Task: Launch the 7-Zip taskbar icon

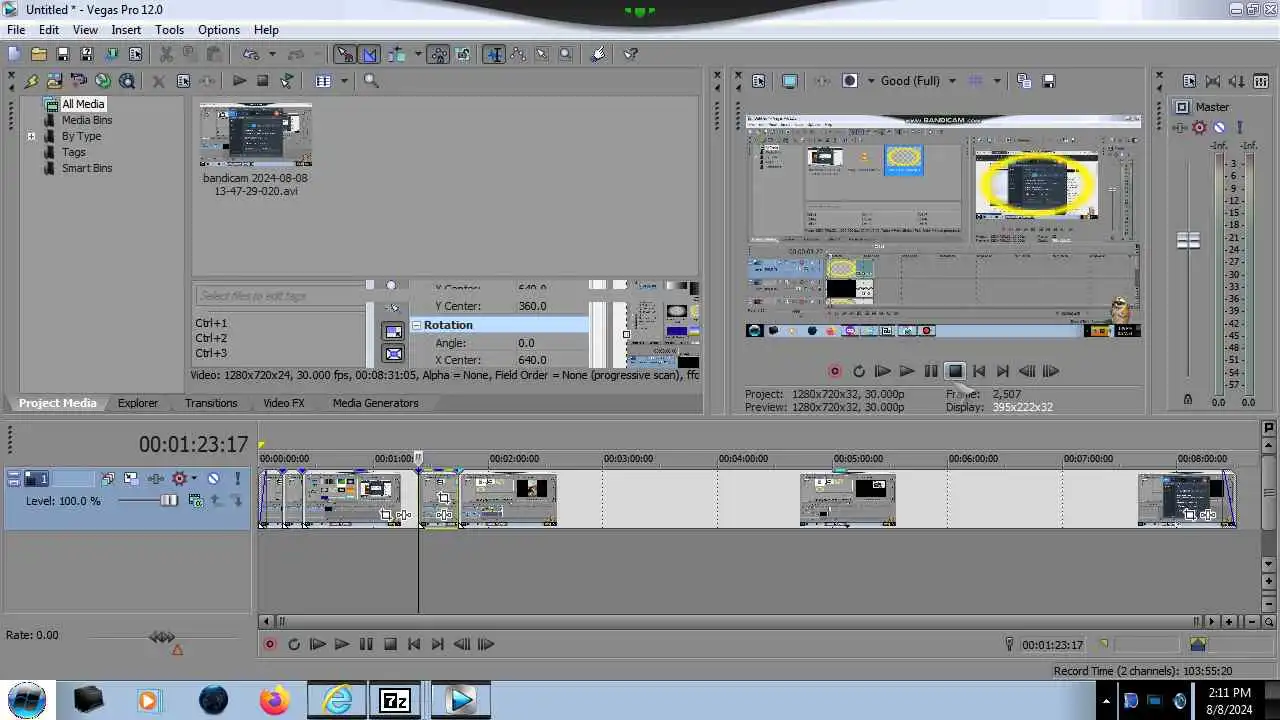Action: coord(395,700)
